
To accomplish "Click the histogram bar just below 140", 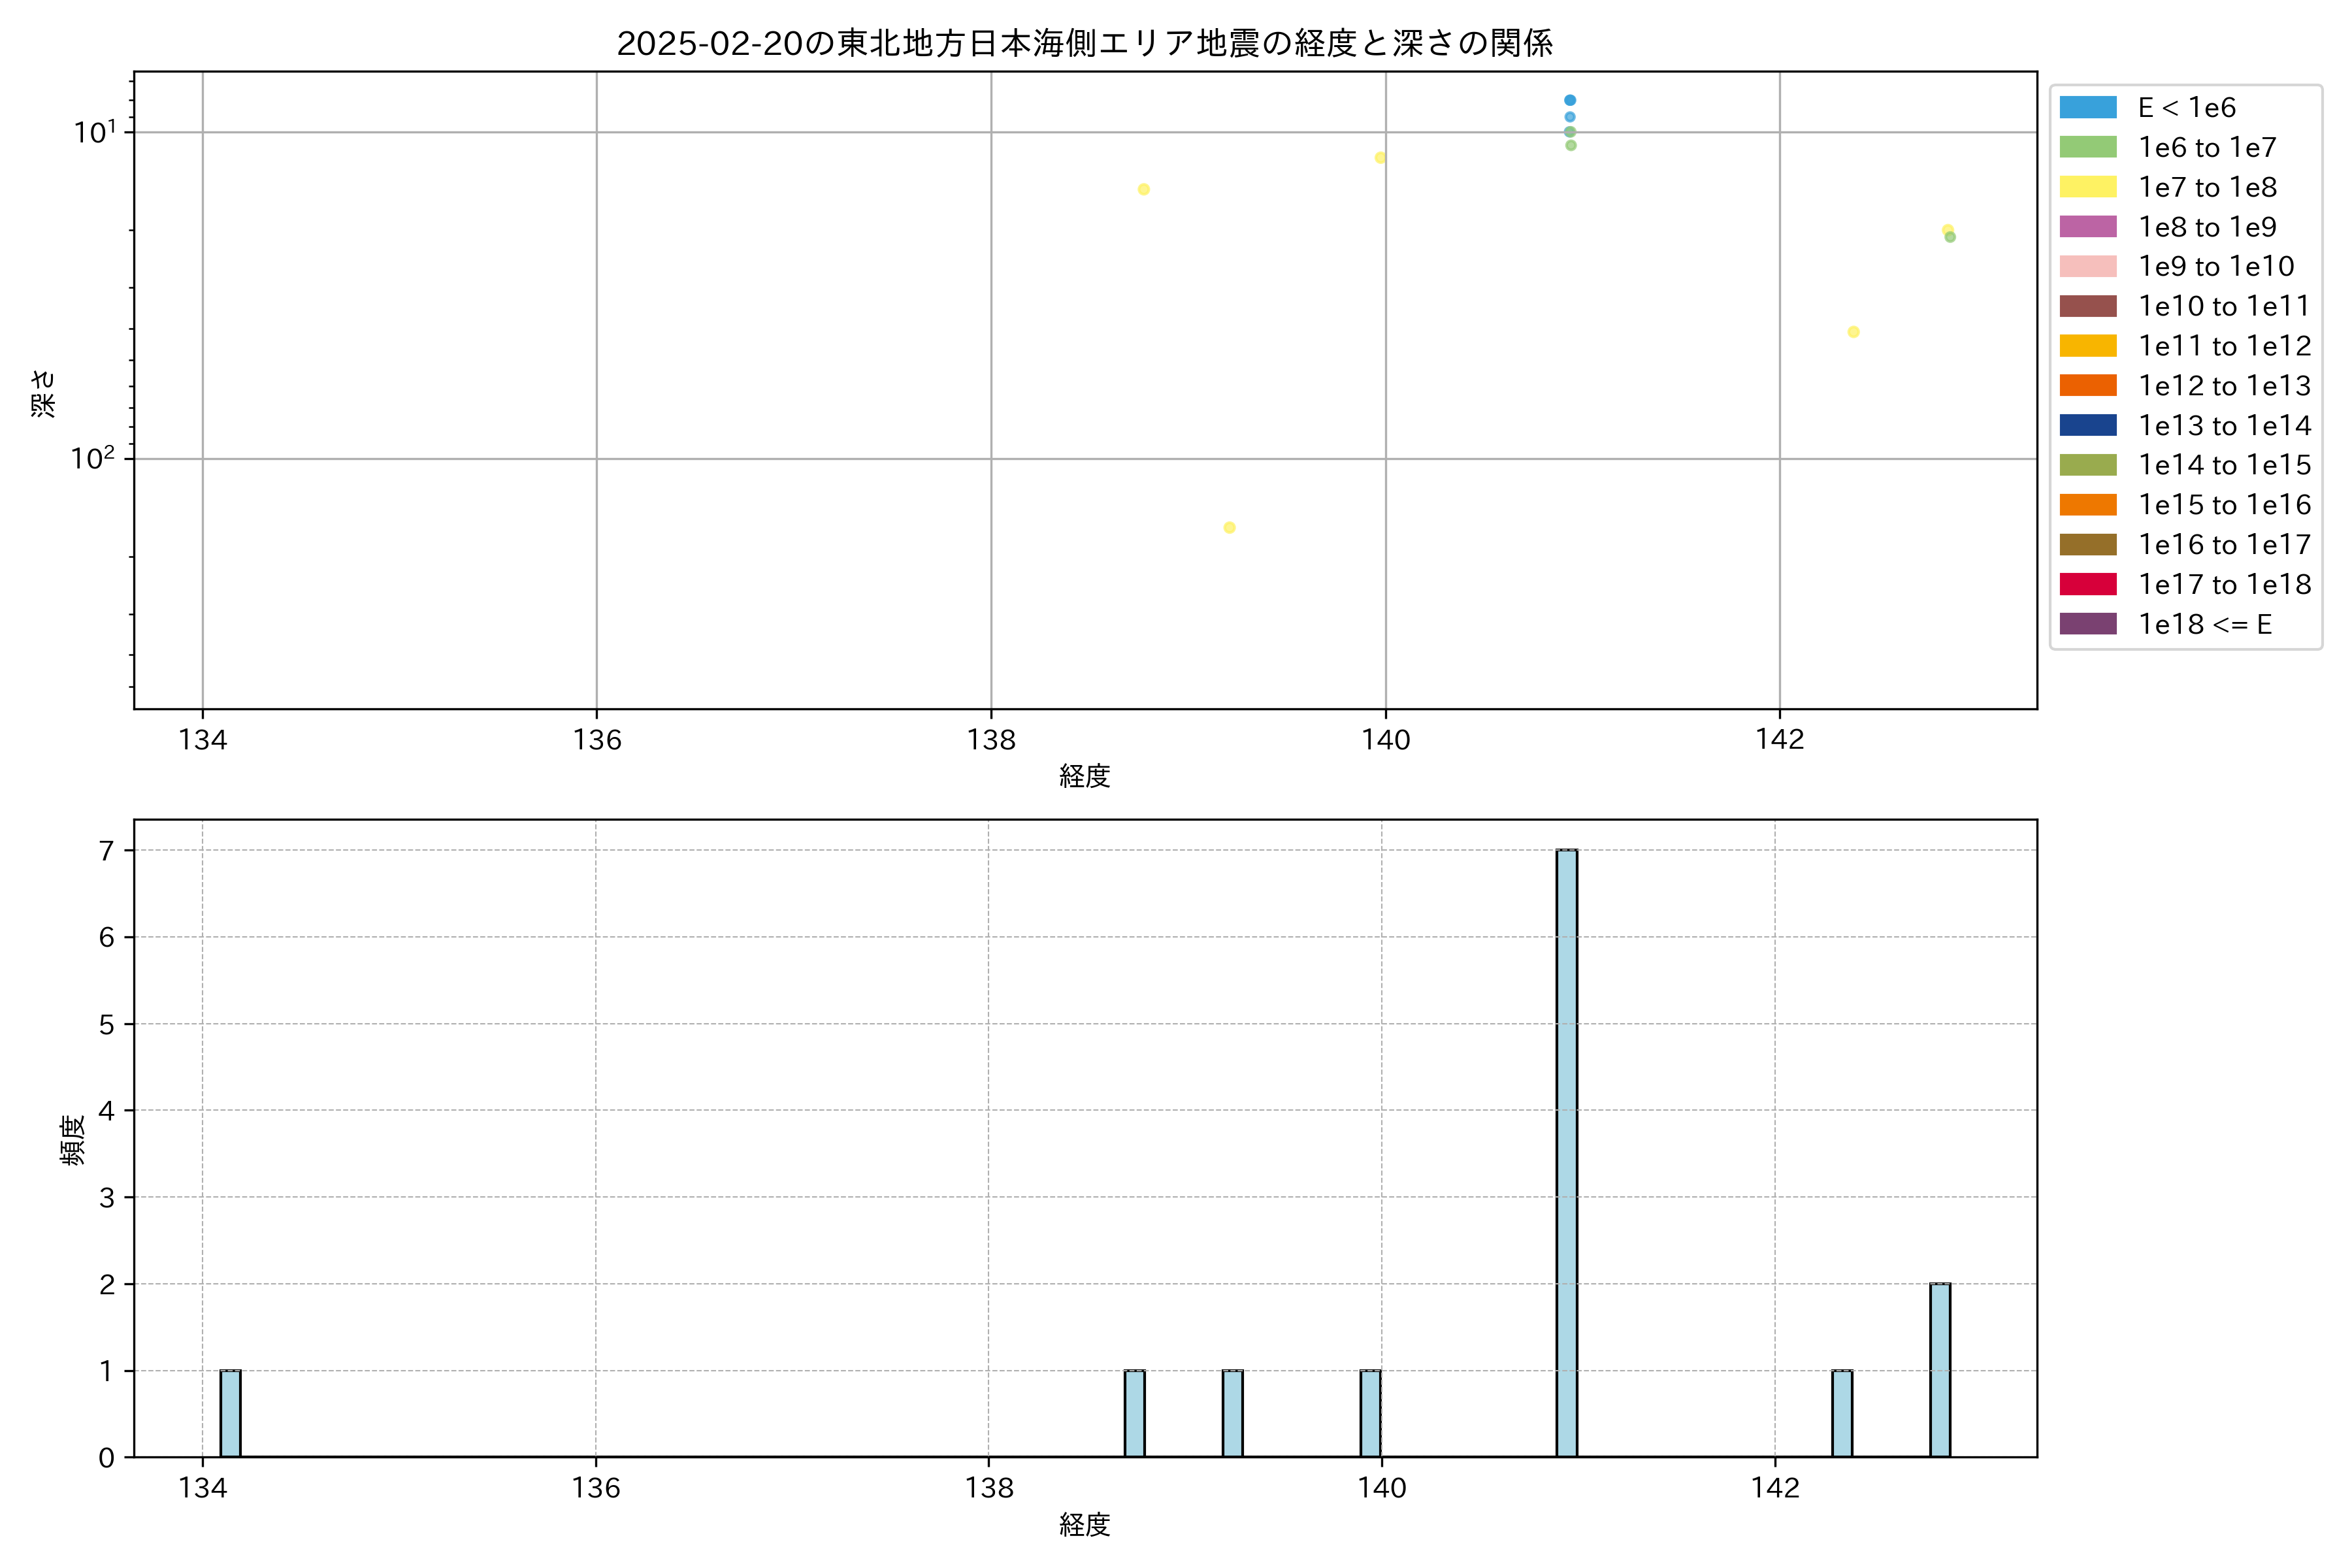I will 1370,1413.
